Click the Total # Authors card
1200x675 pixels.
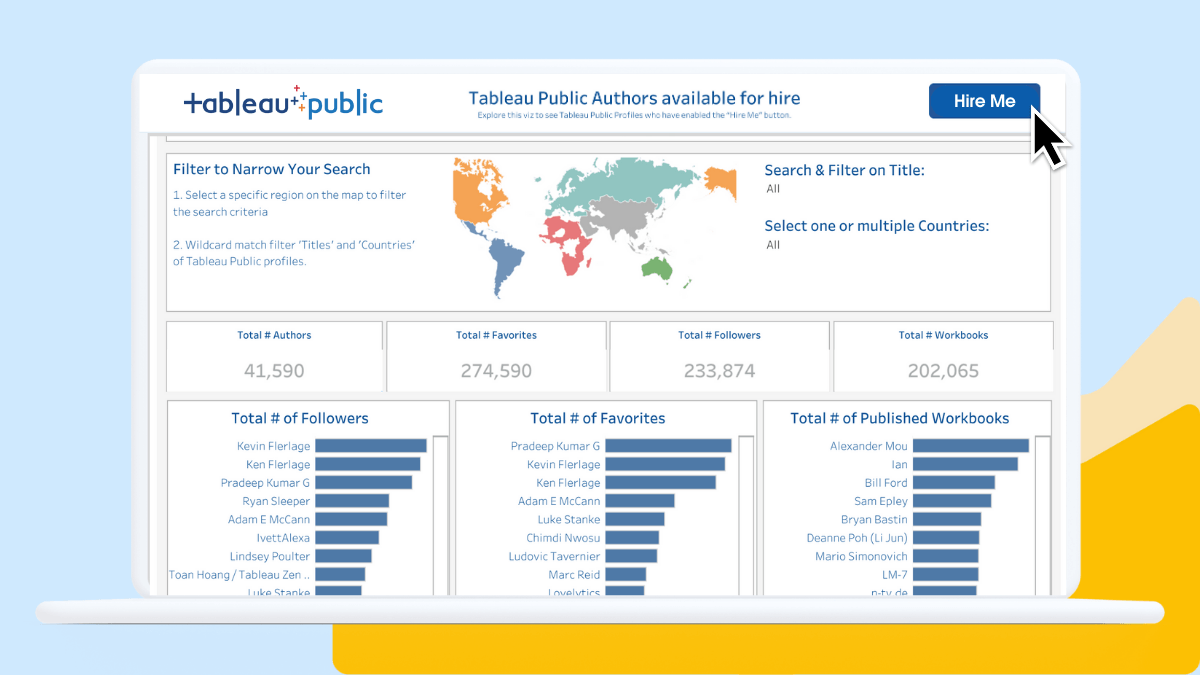(274, 356)
